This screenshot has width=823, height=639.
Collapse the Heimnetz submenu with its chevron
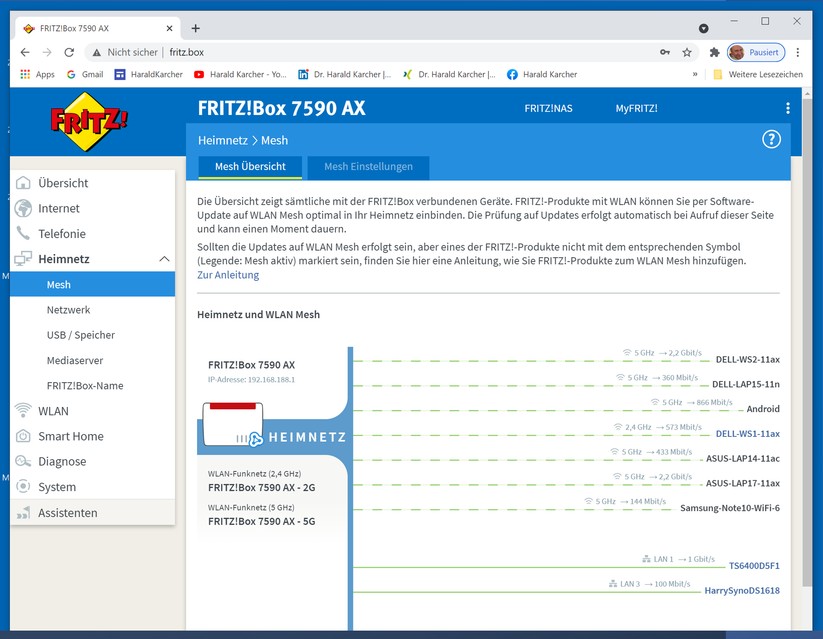(164, 258)
